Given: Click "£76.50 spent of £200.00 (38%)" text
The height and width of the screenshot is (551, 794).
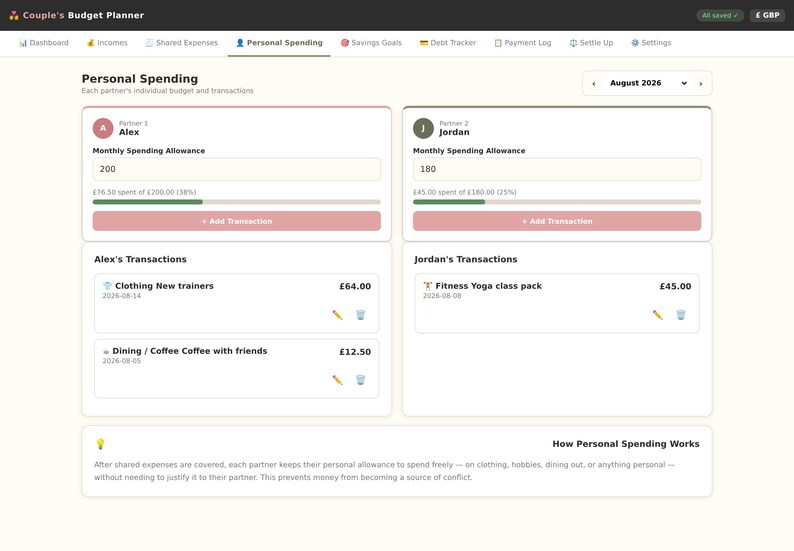Looking at the screenshot, I should (144, 192).
